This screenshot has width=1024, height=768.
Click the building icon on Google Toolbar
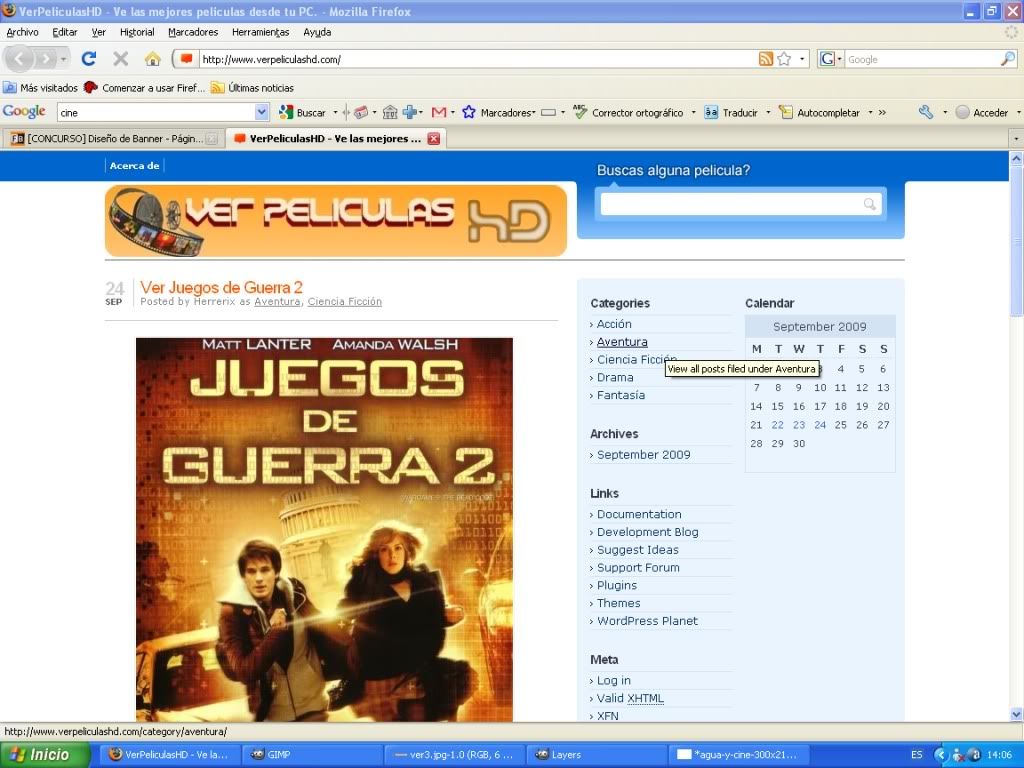click(x=390, y=112)
